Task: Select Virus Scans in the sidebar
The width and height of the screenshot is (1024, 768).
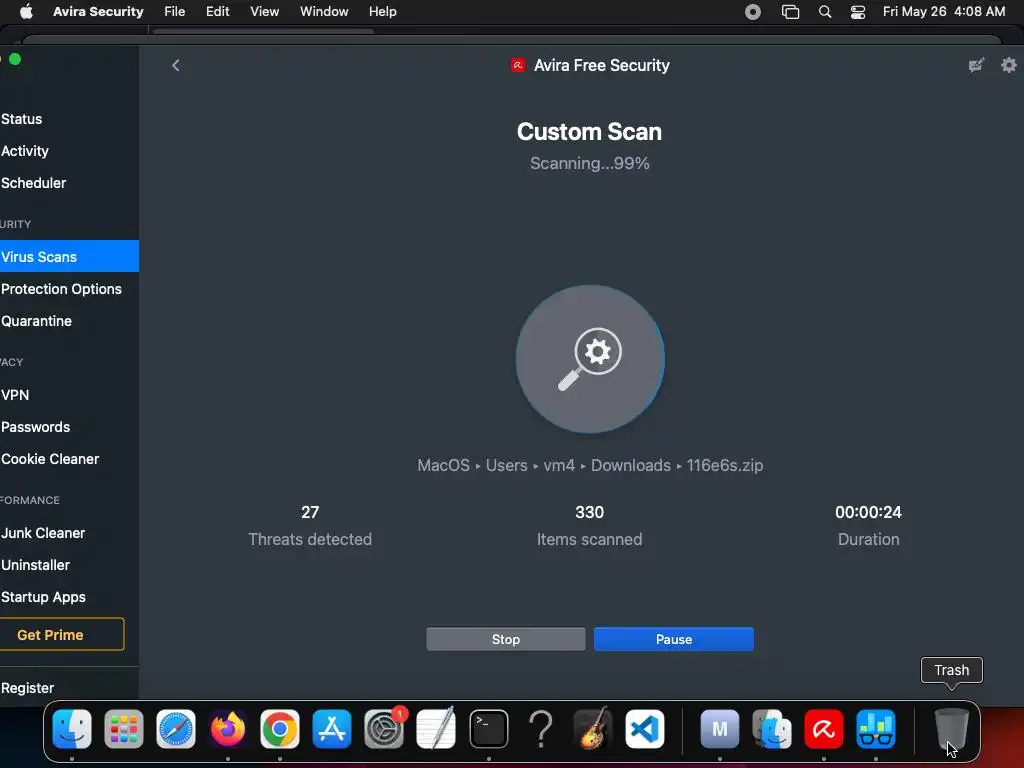Action: (x=69, y=257)
